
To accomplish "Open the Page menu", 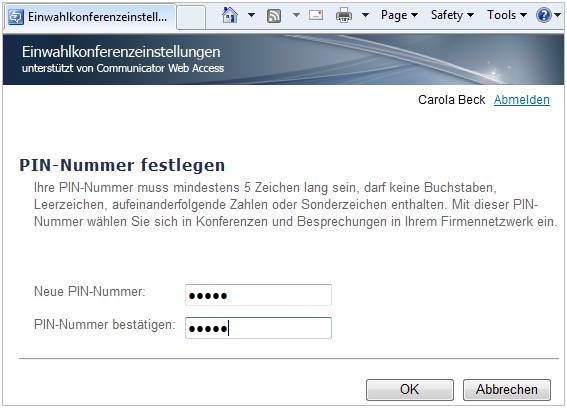I will 399,15.
